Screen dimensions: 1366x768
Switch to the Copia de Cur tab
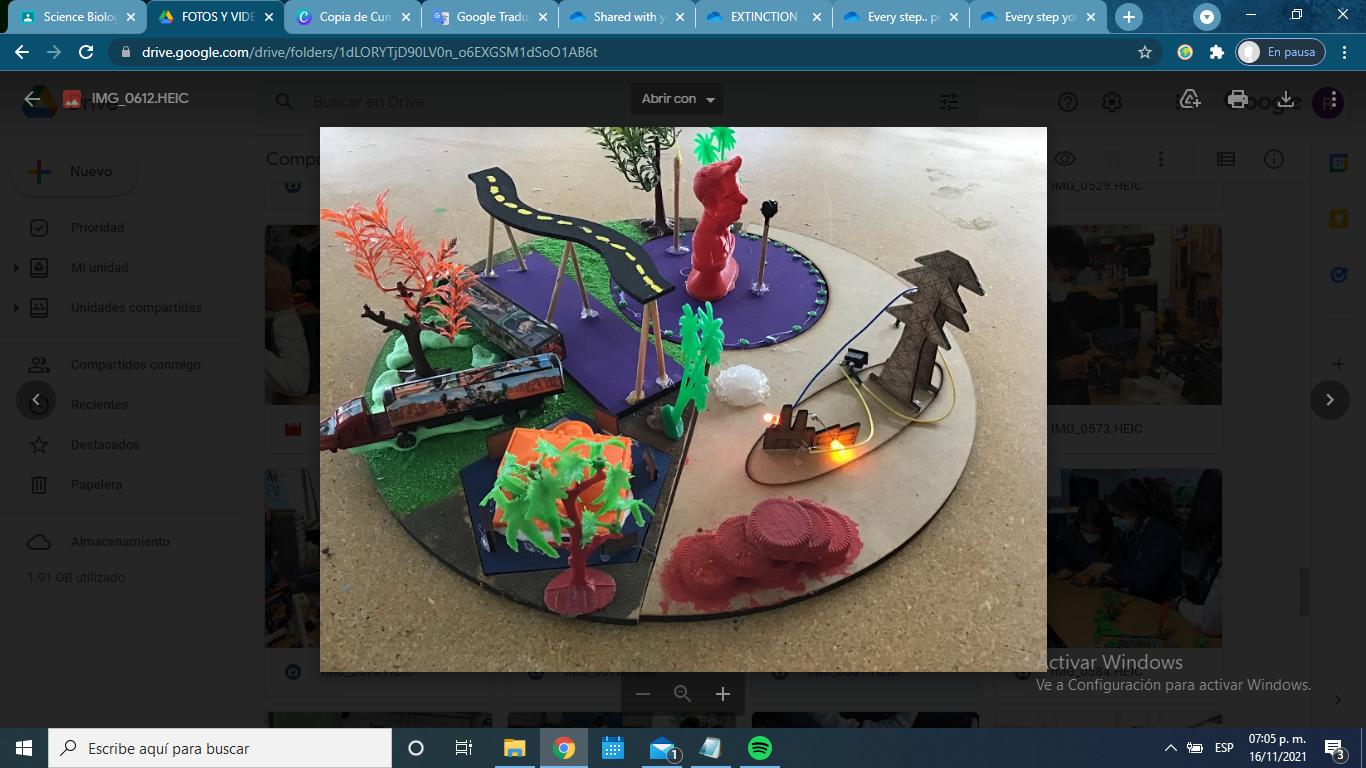(x=354, y=17)
